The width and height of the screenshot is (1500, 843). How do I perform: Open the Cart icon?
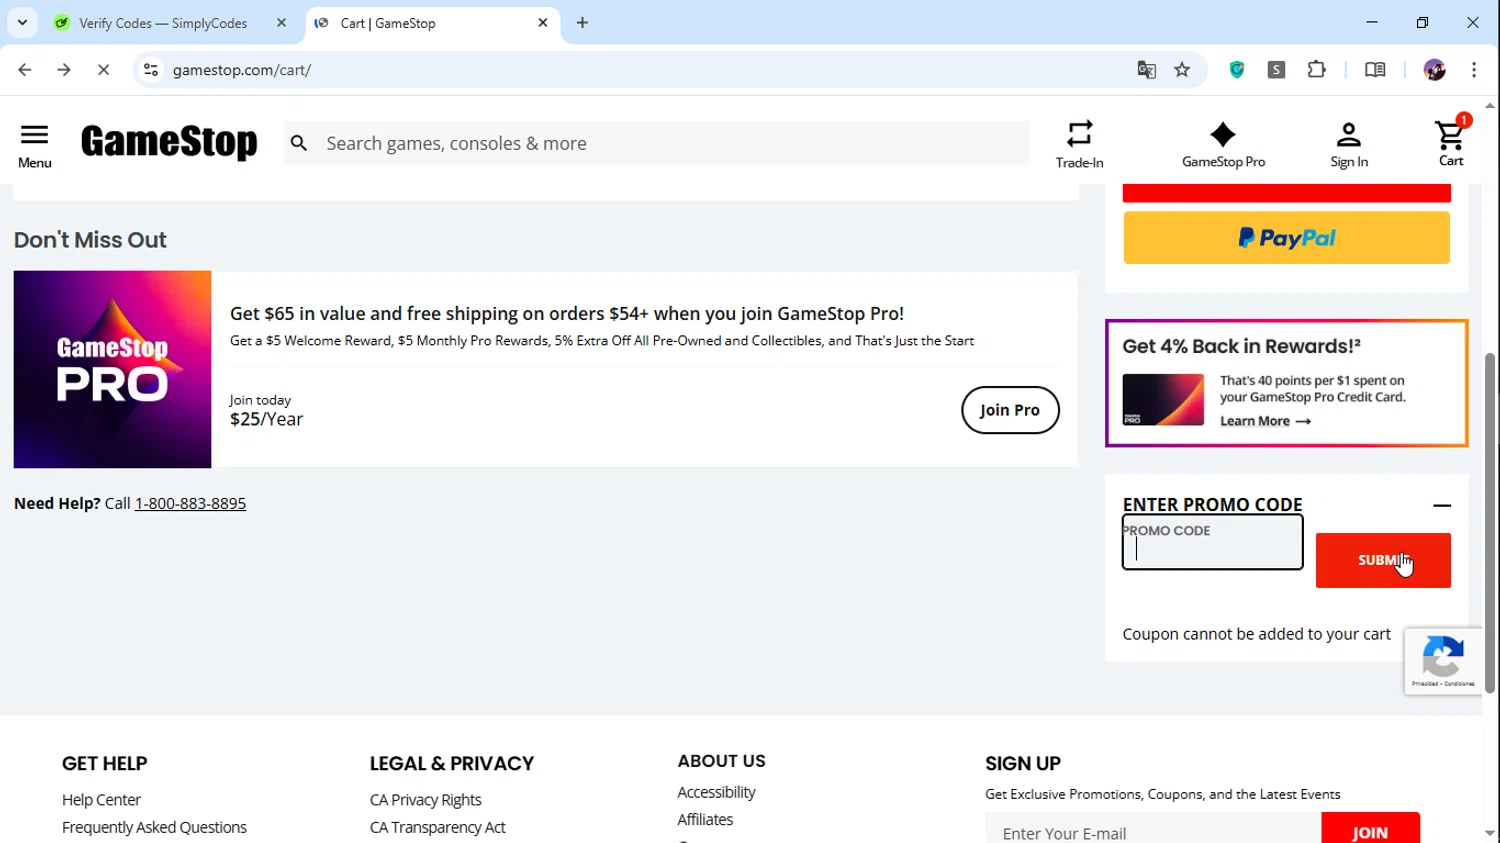1450,142
